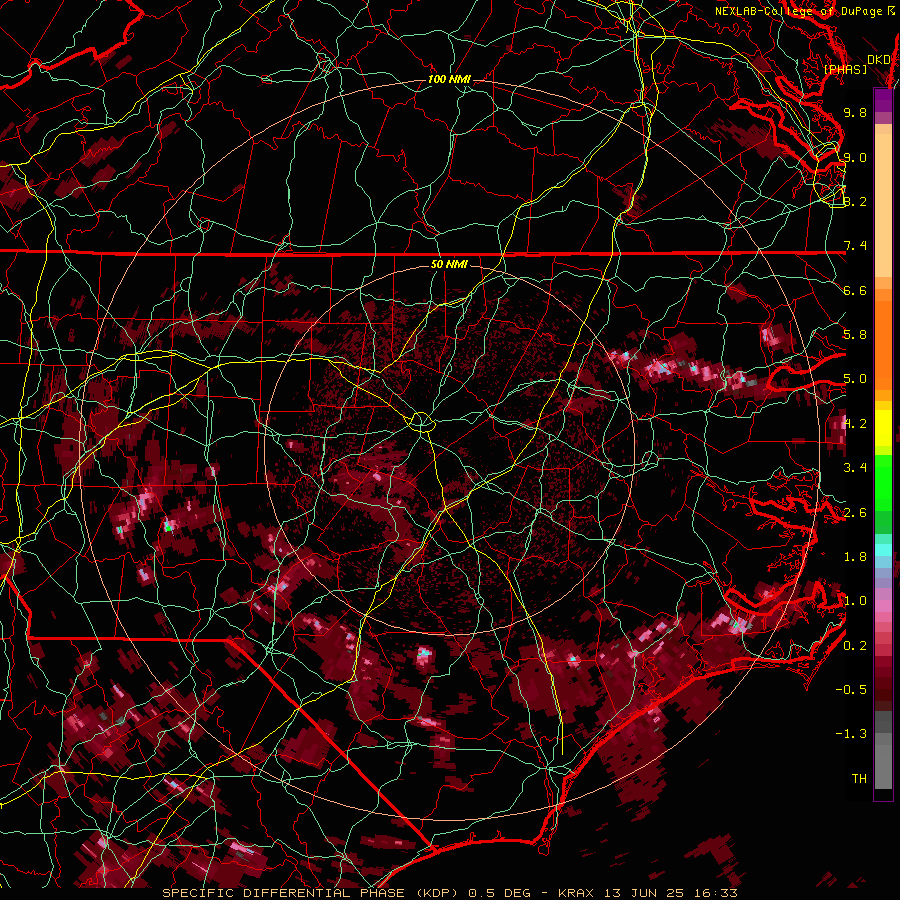
Task: Click the 0.2 value on the color scale
Action: 855,646
